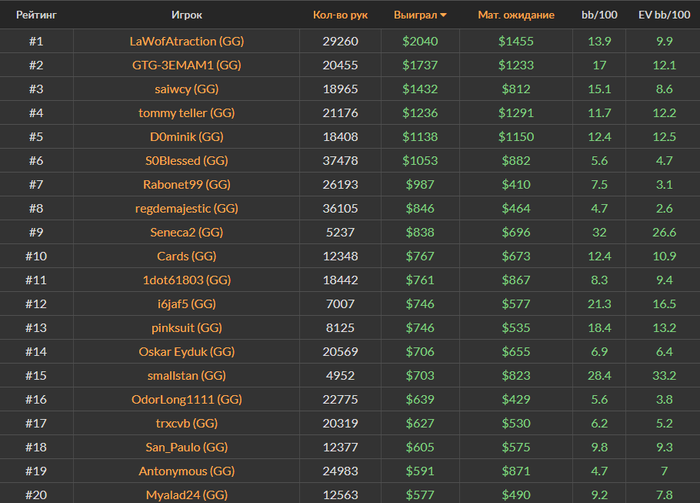
Task: Select expected value $410
Action: click(516, 185)
